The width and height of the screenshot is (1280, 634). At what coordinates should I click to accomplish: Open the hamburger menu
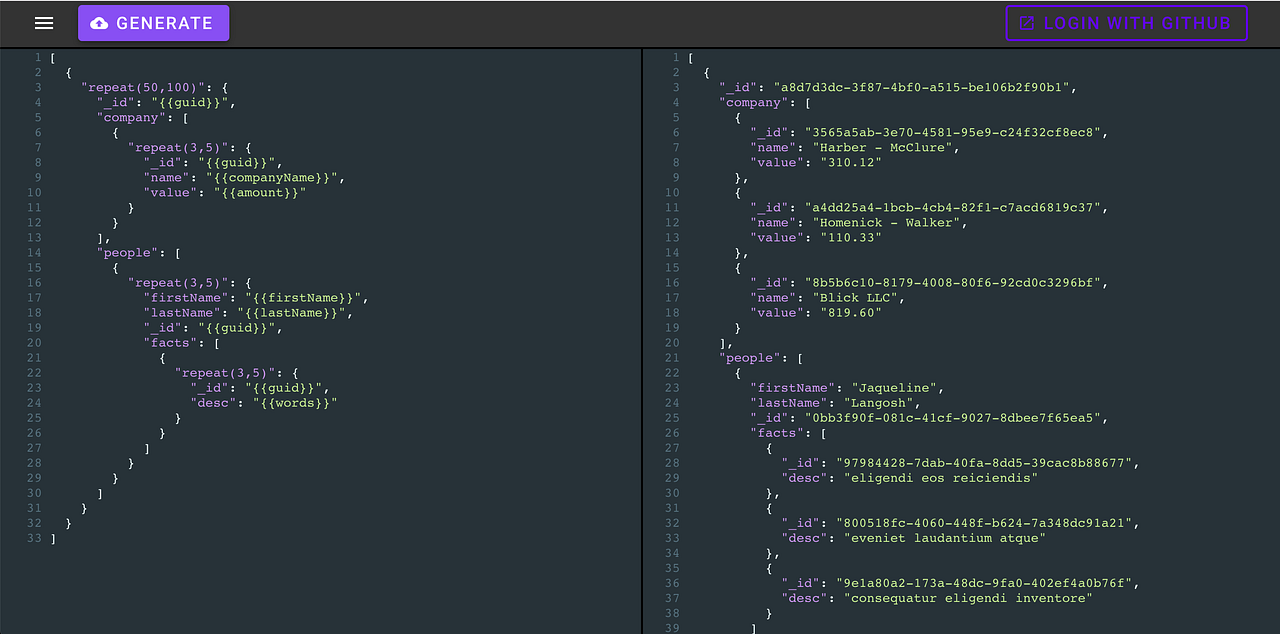(43, 22)
